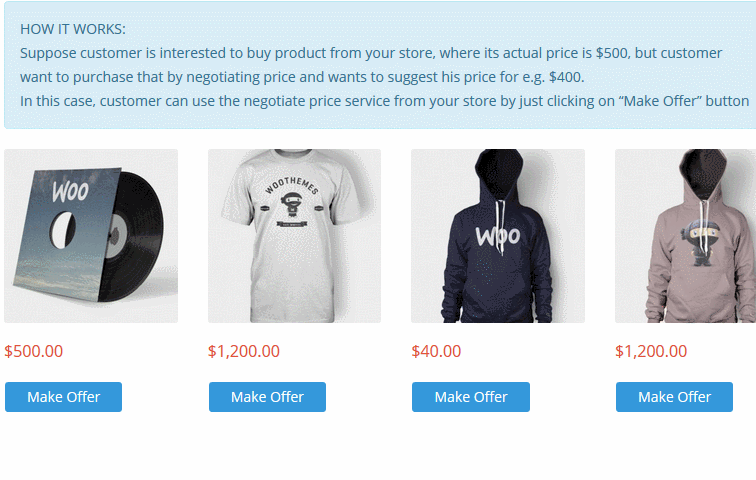Click the HOW IT WORKS heading

73,29
